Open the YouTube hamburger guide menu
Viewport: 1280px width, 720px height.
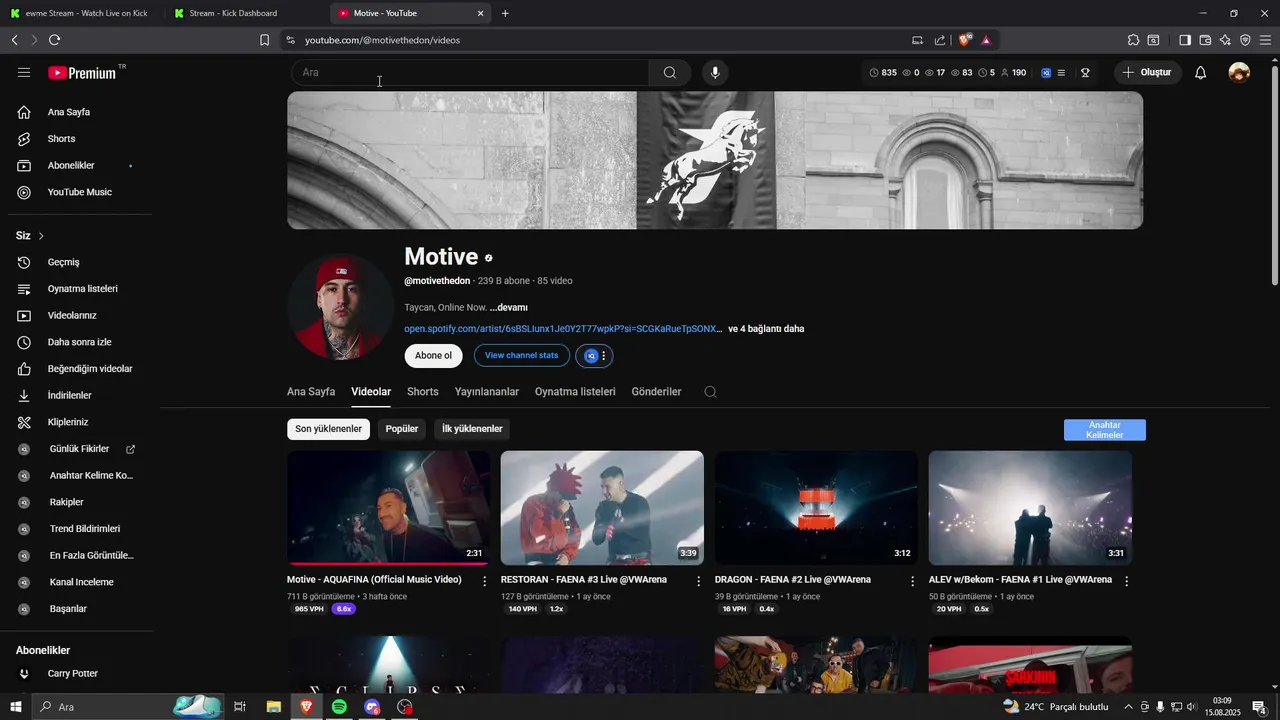[24, 72]
